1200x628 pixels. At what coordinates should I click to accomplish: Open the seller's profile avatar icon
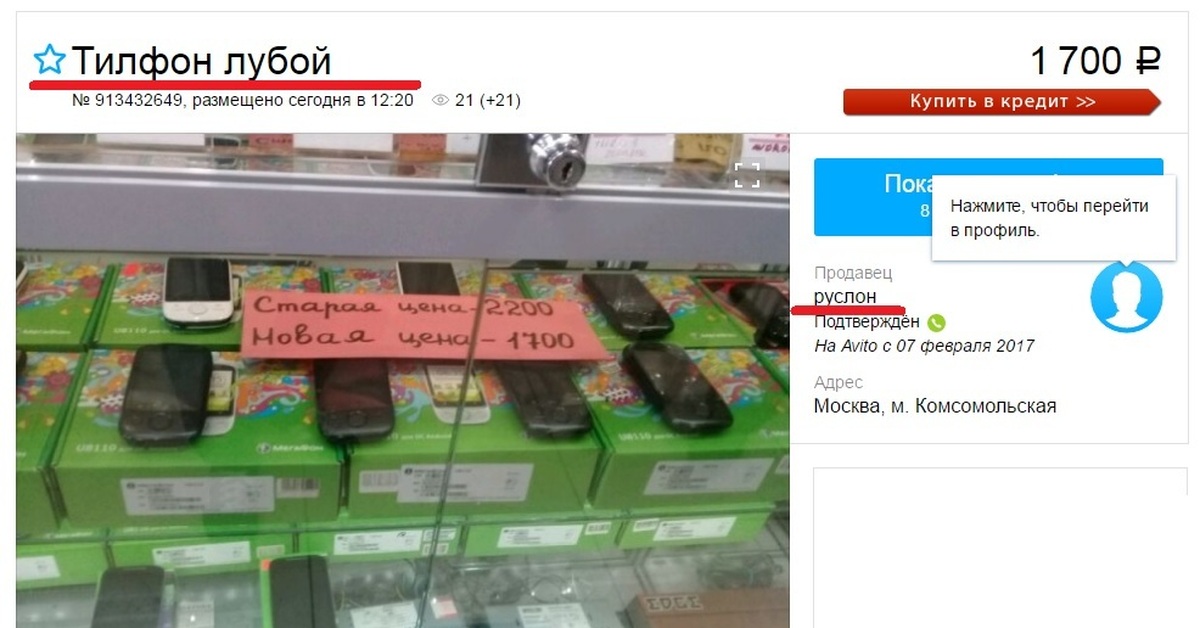1127,297
